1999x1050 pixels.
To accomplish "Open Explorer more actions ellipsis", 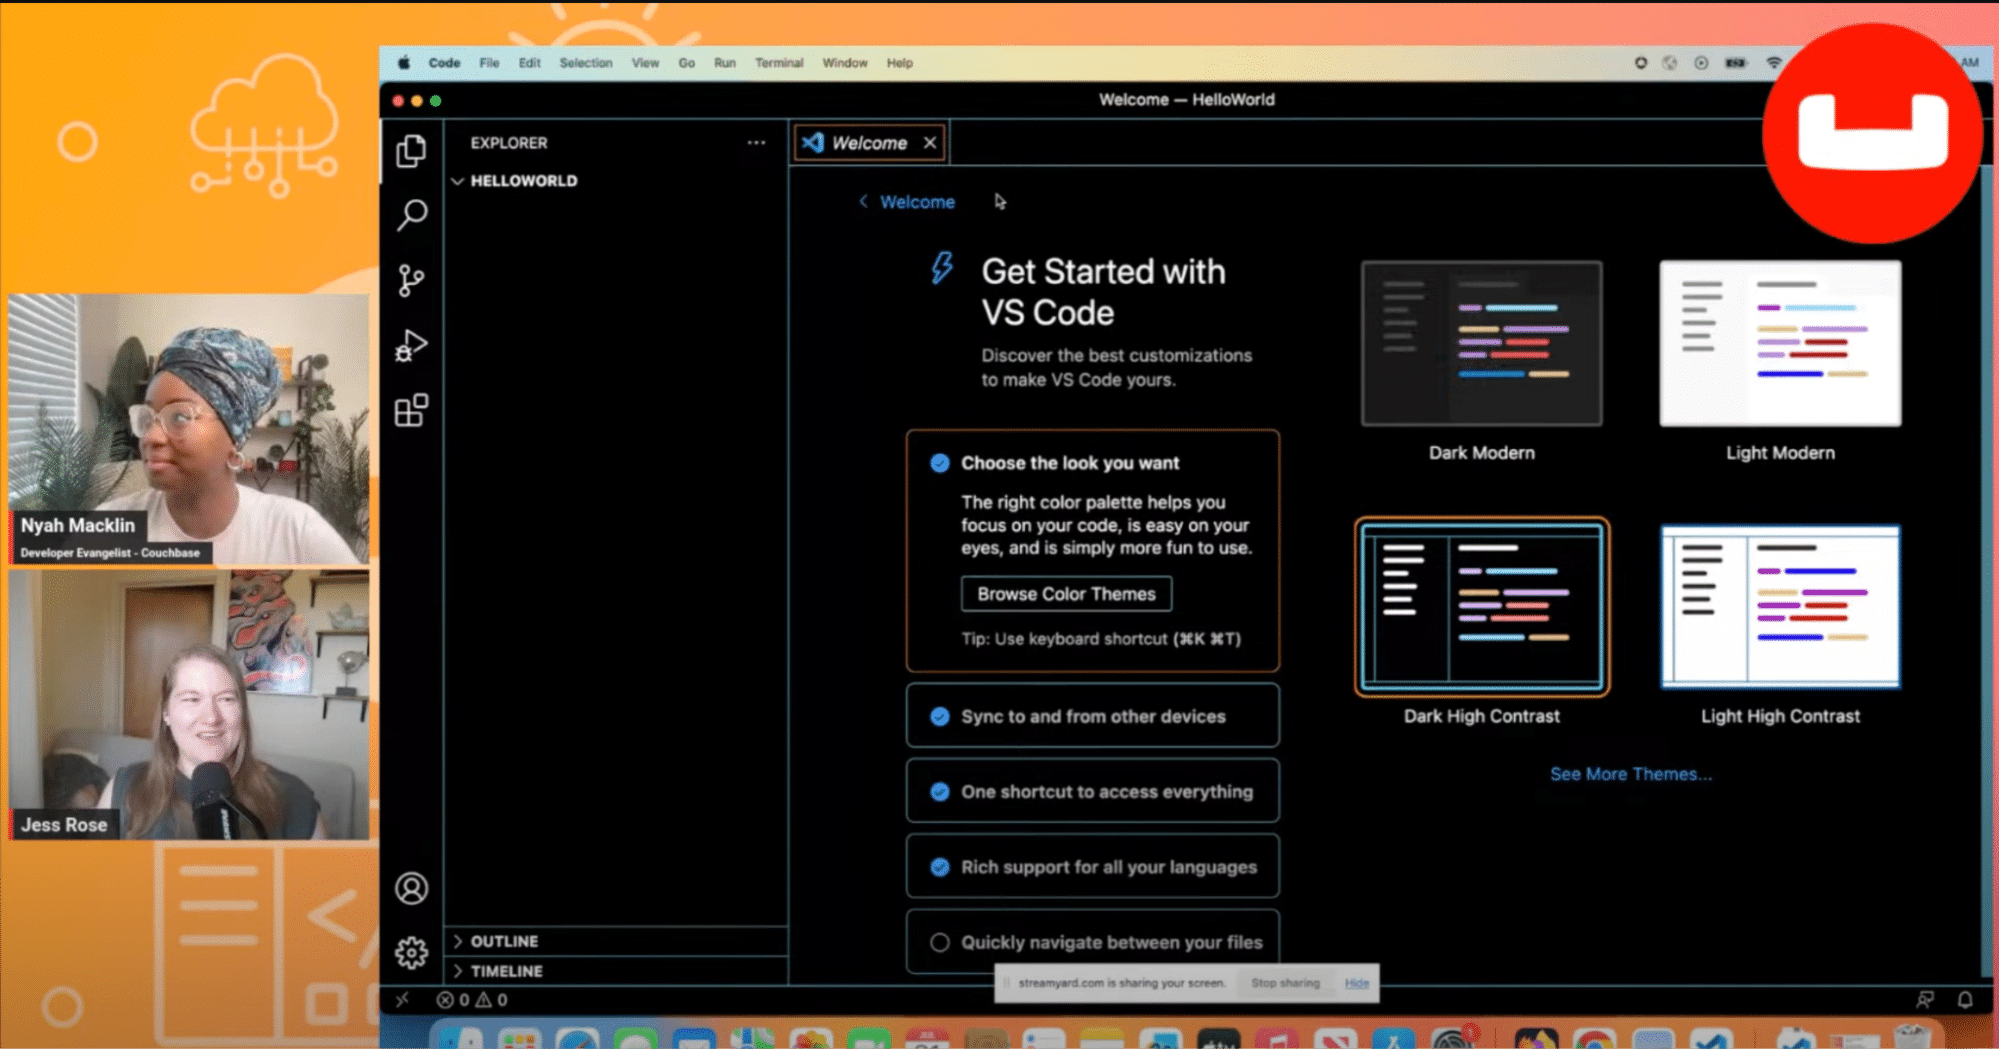I will click(756, 143).
